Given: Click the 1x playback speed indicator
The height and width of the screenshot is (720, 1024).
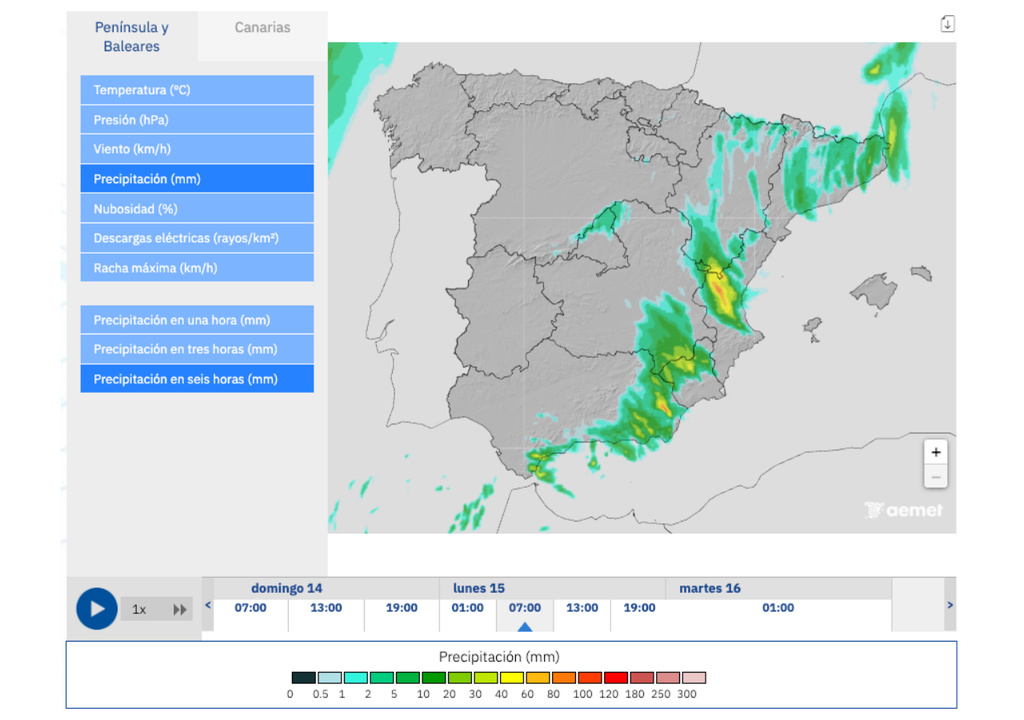Looking at the screenshot, I should [139, 609].
